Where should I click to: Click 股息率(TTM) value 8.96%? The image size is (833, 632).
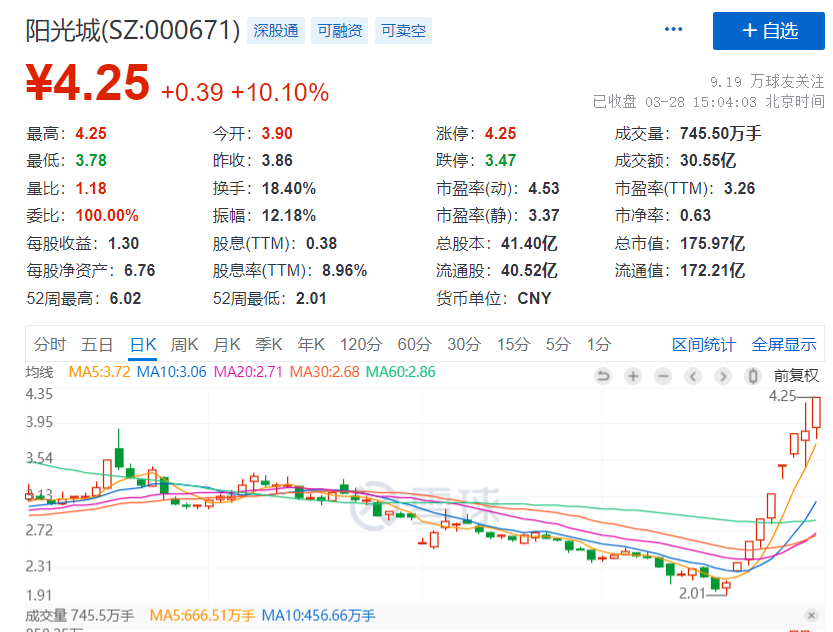tap(344, 271)
